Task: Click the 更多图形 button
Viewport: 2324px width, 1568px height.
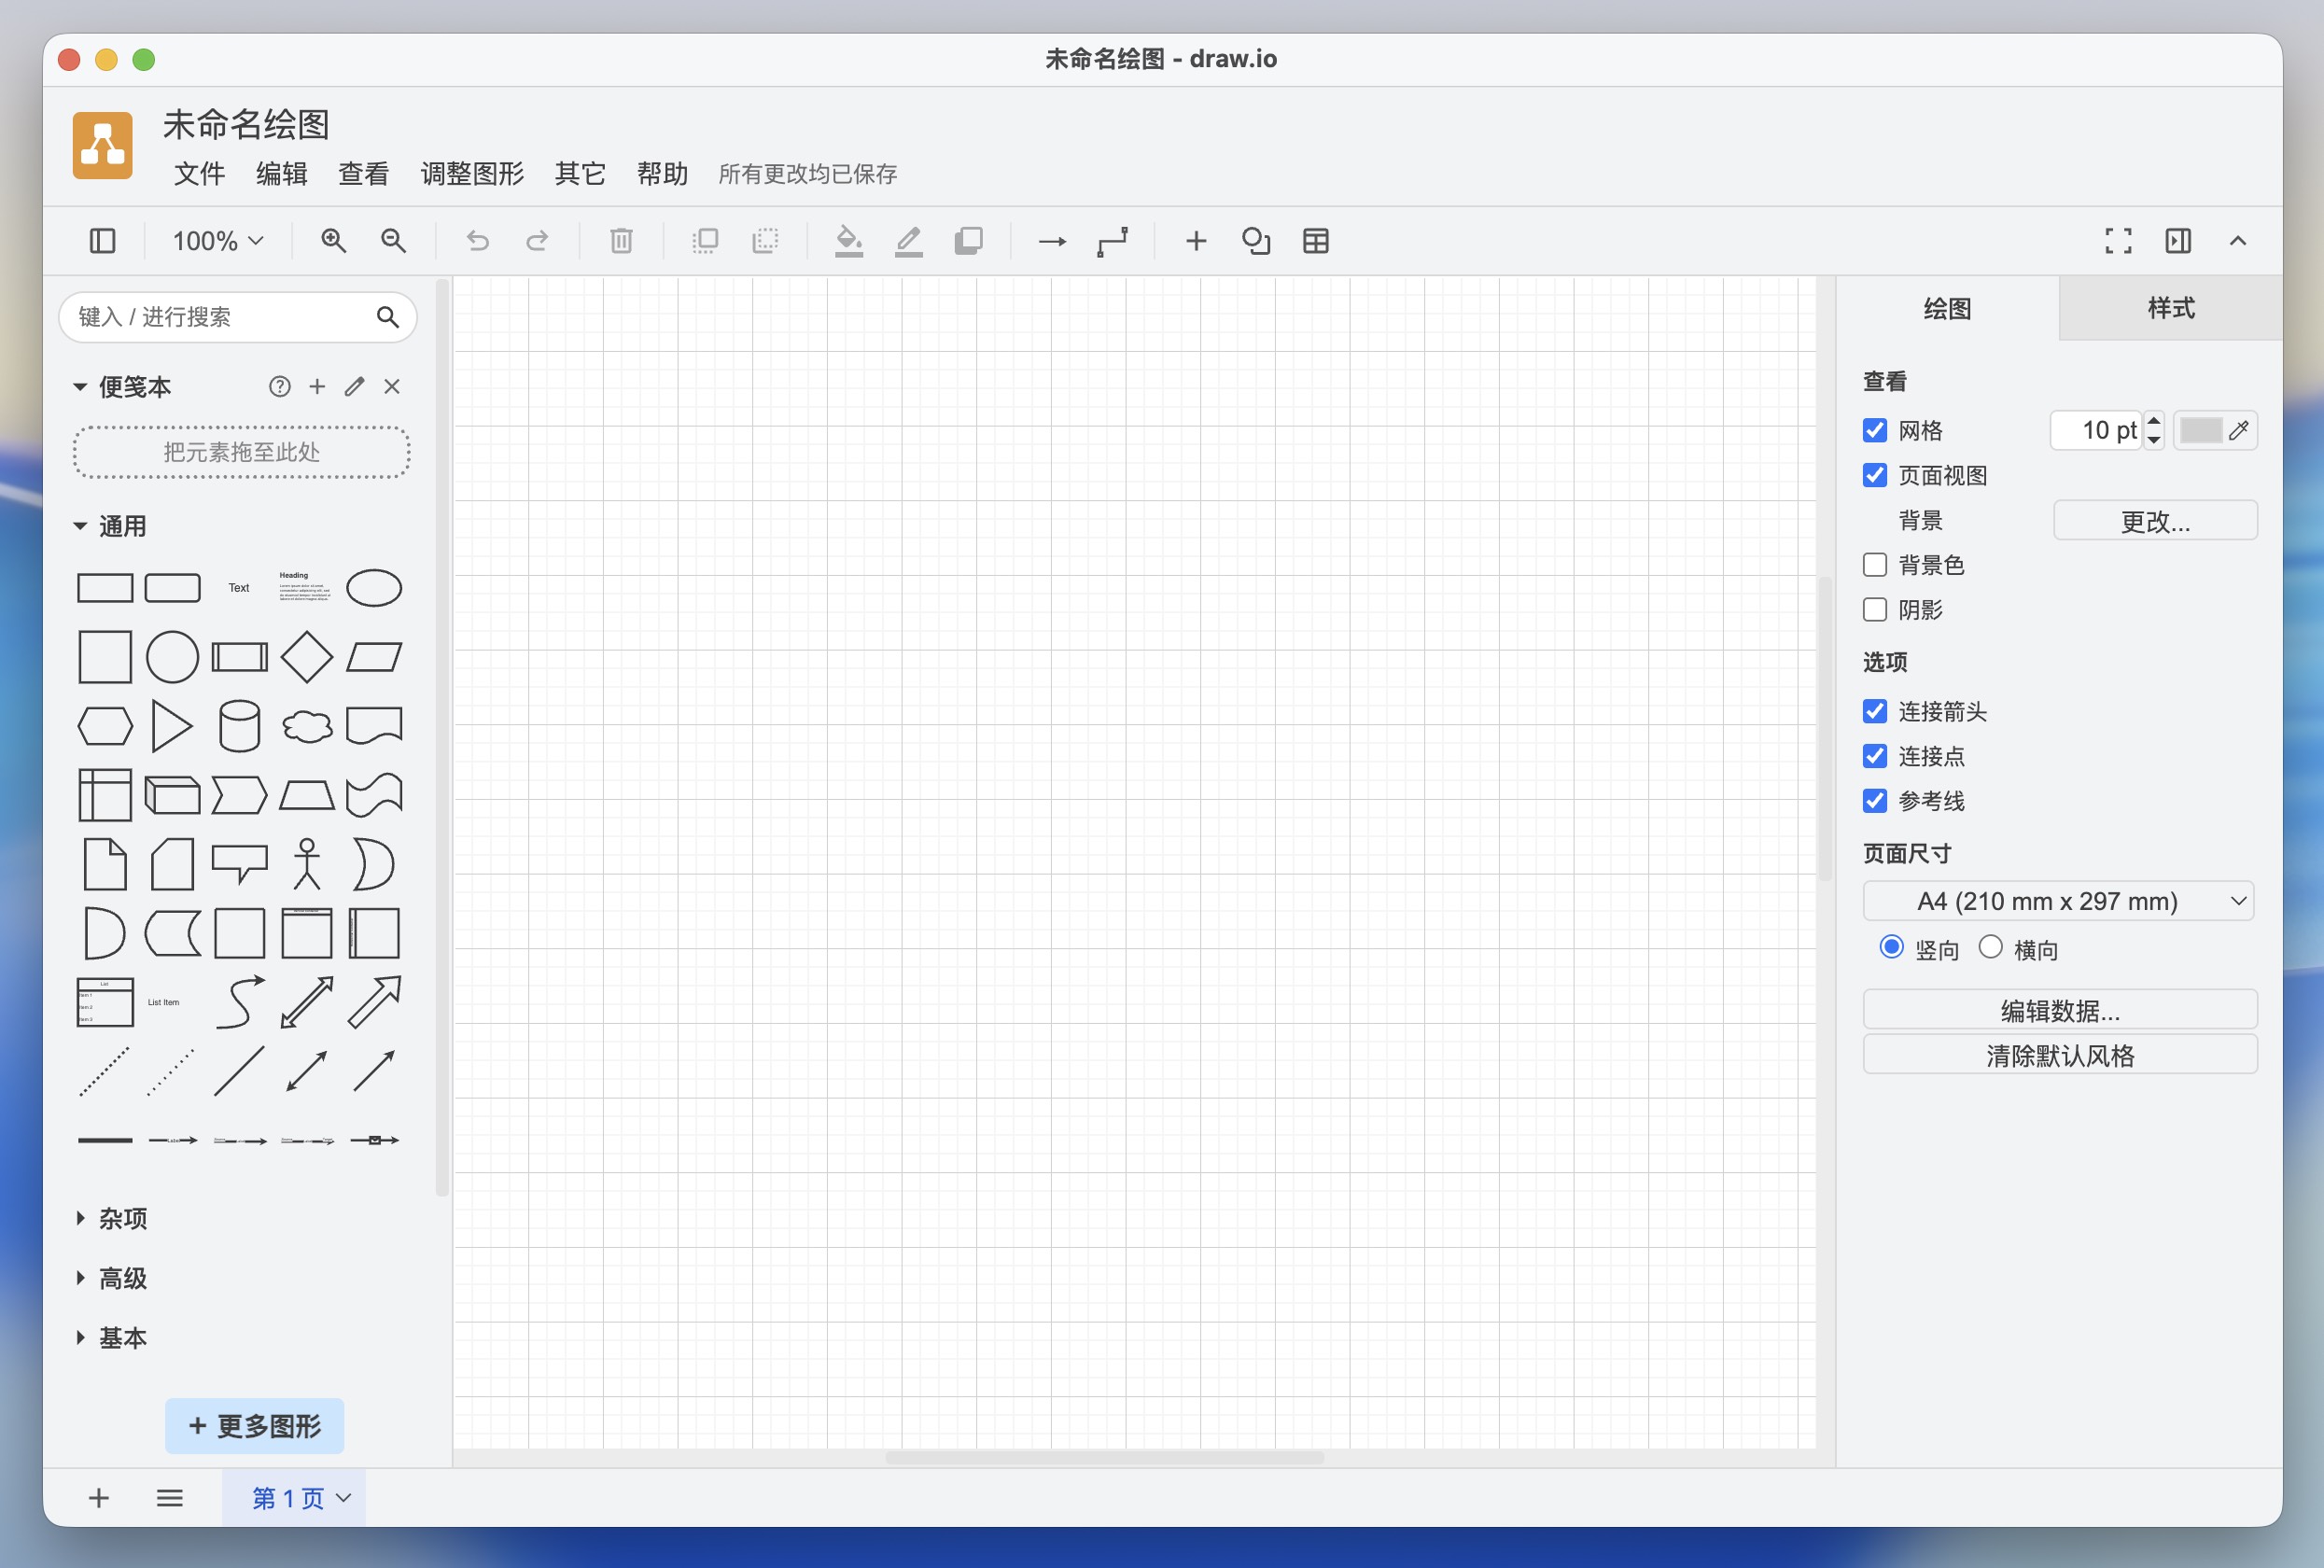Action: [x=254, y=1426]
